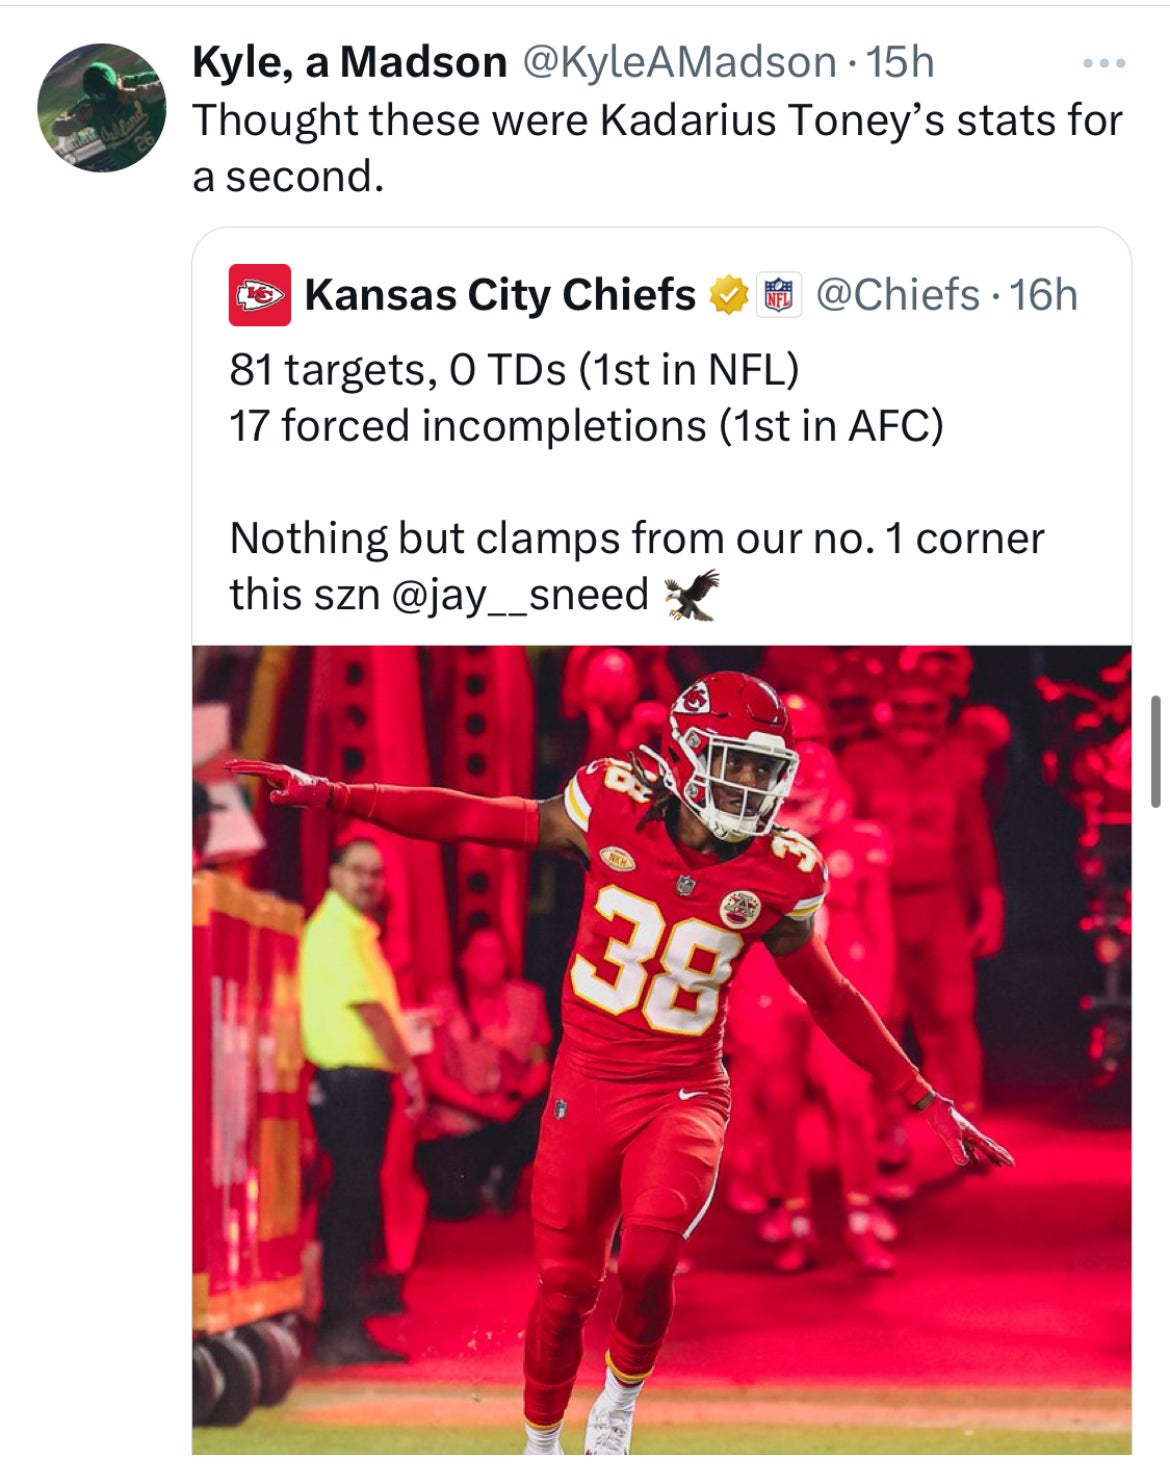The image size is (1170, 1472).
Task: Click the Kansas City Chiefs display name
Action: click(500, 296)
